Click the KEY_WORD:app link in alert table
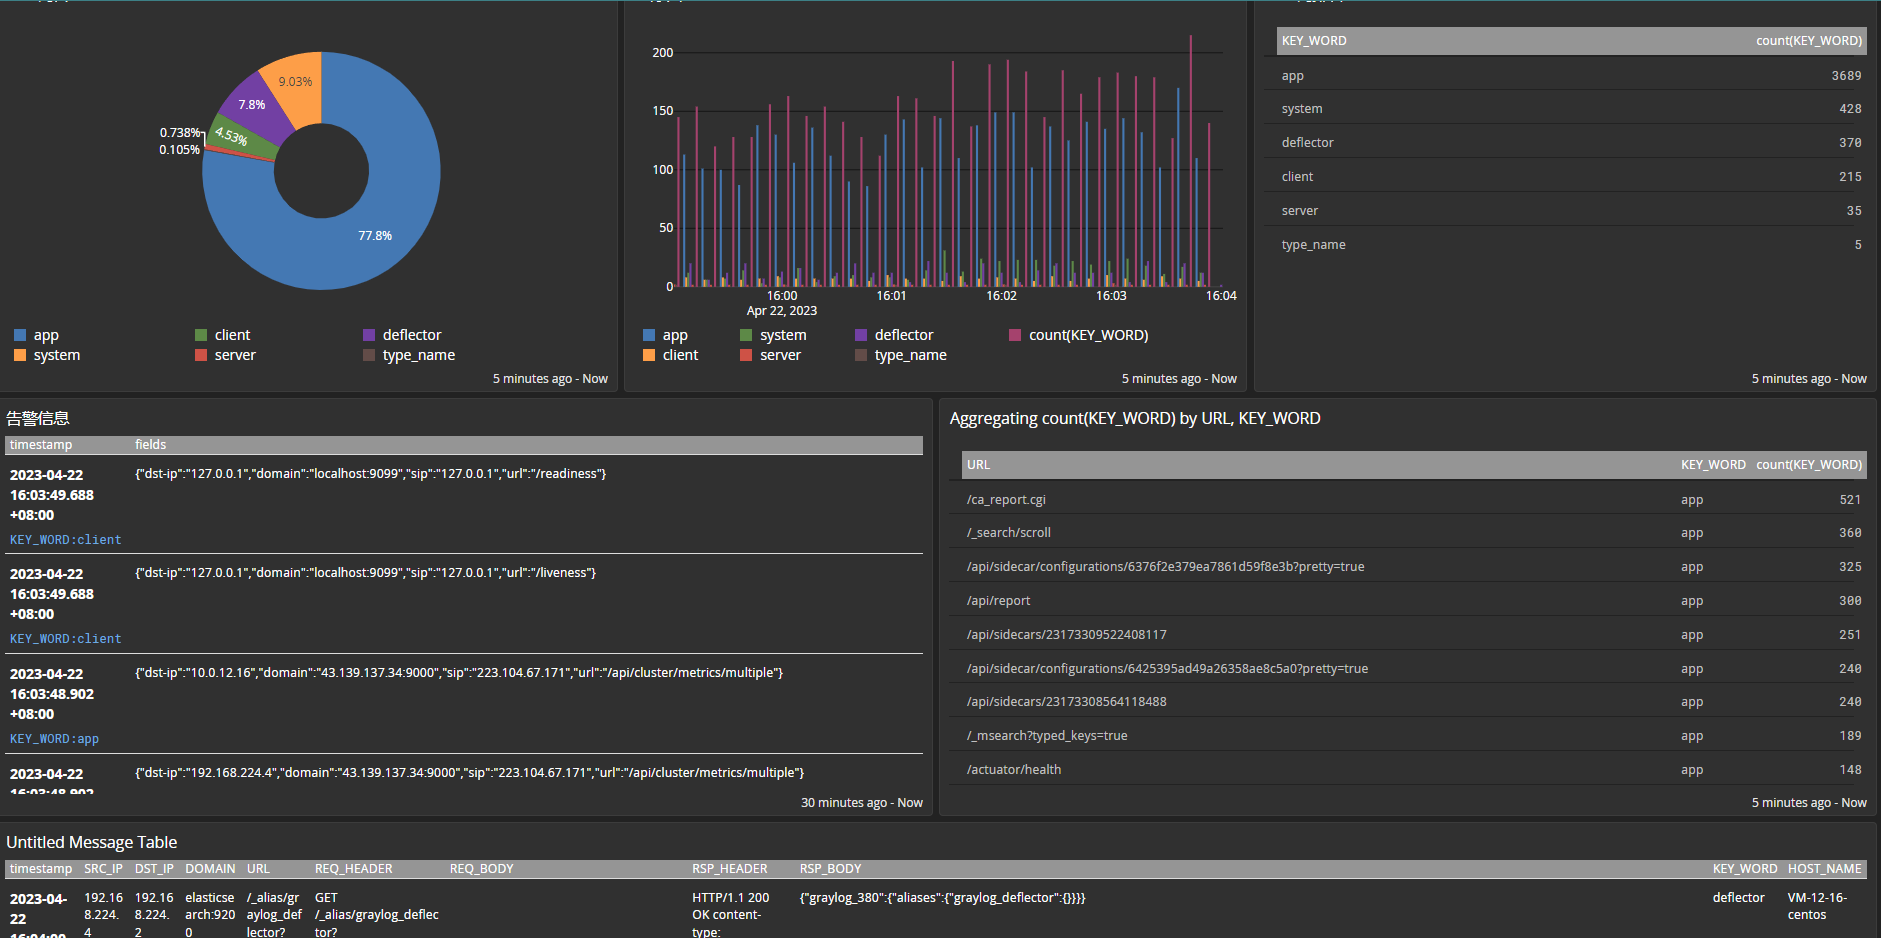Image resolution: width=1881 pixels, height=938 pixels. coord(54,739)
